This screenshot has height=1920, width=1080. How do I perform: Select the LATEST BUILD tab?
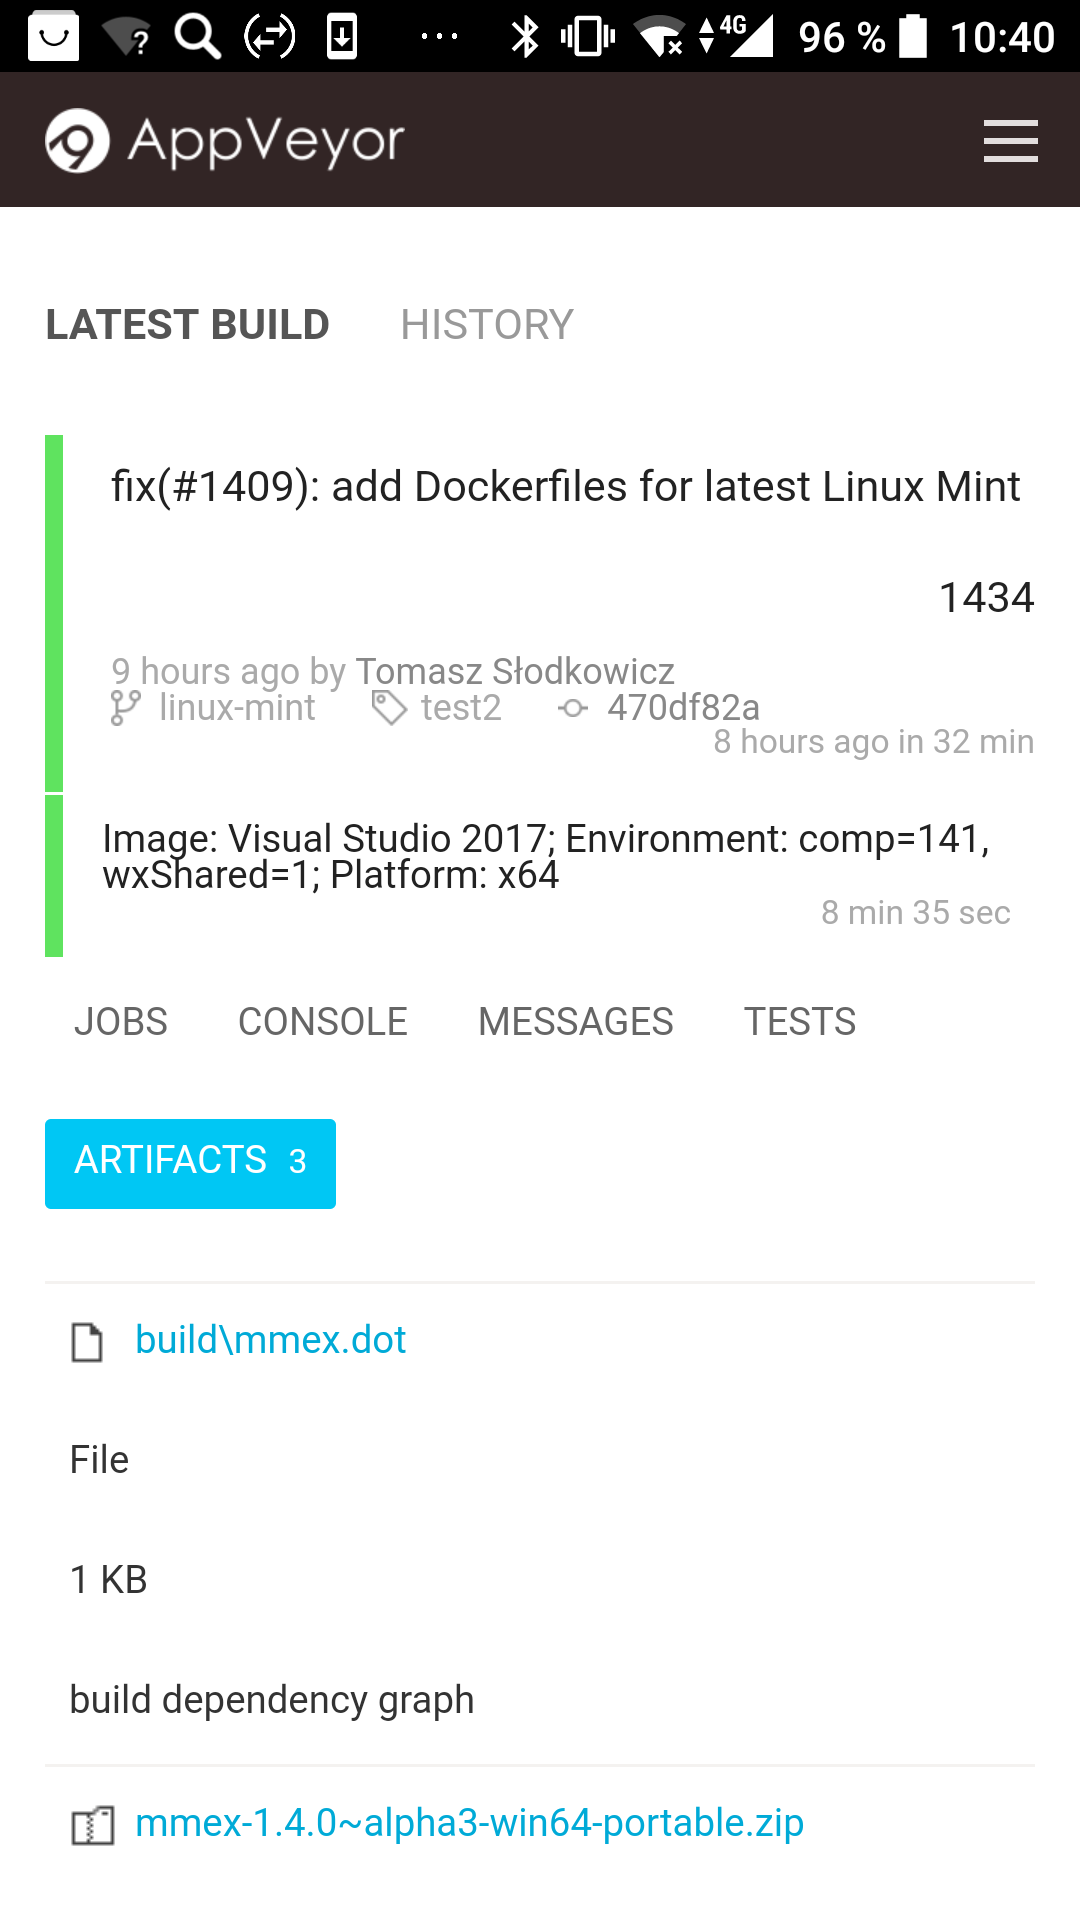pyautogui.click(x=187, y=325)
